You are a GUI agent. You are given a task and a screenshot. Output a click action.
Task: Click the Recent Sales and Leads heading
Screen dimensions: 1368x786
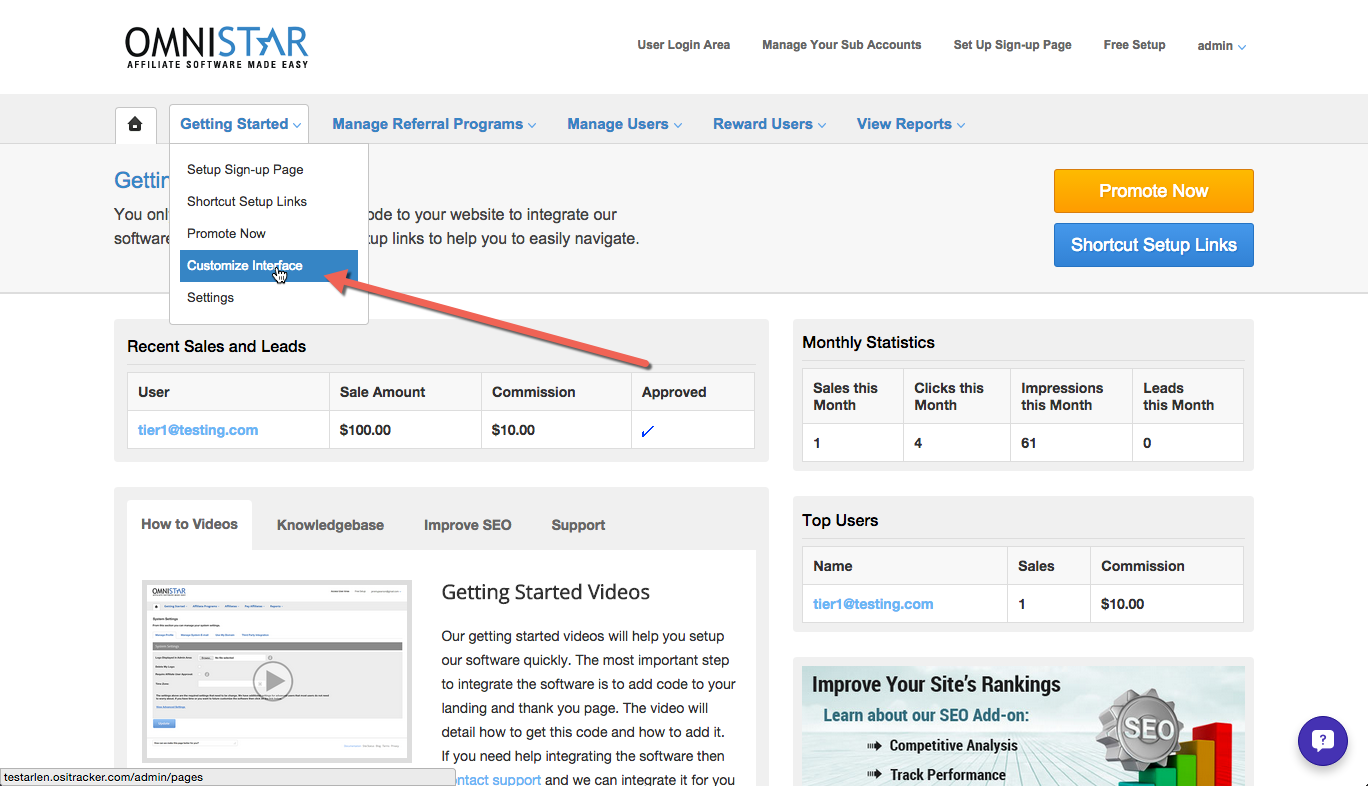(x=216, y=346)
